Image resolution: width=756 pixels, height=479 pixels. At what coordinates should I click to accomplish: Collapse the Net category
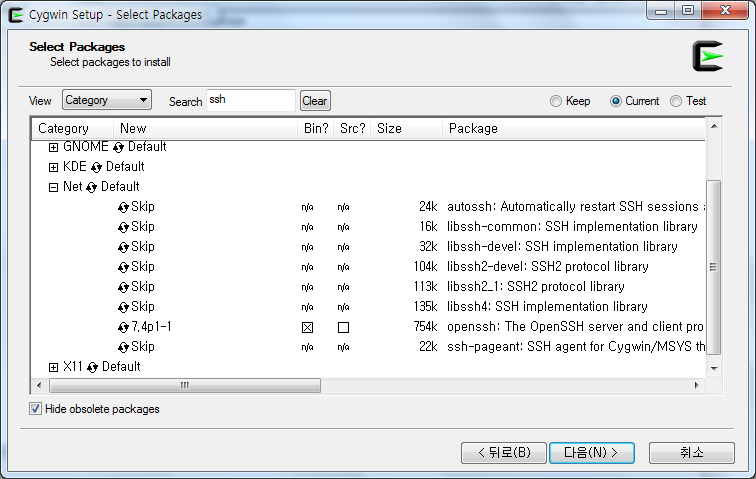(x=54, y=187)
